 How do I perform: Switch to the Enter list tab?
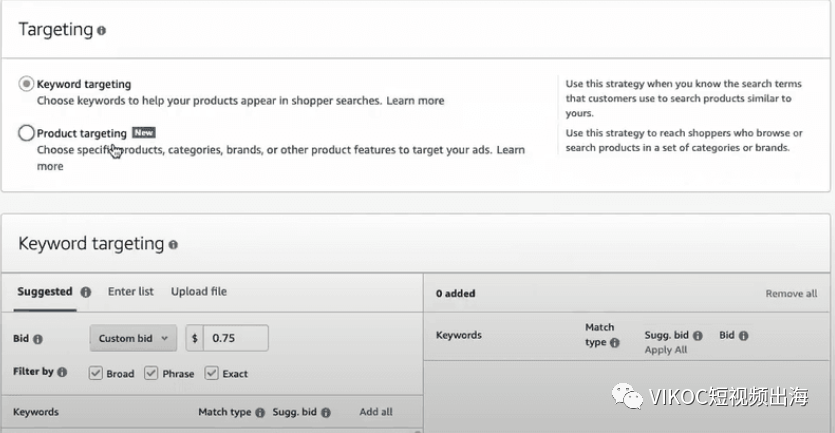[x=131, y=291]
